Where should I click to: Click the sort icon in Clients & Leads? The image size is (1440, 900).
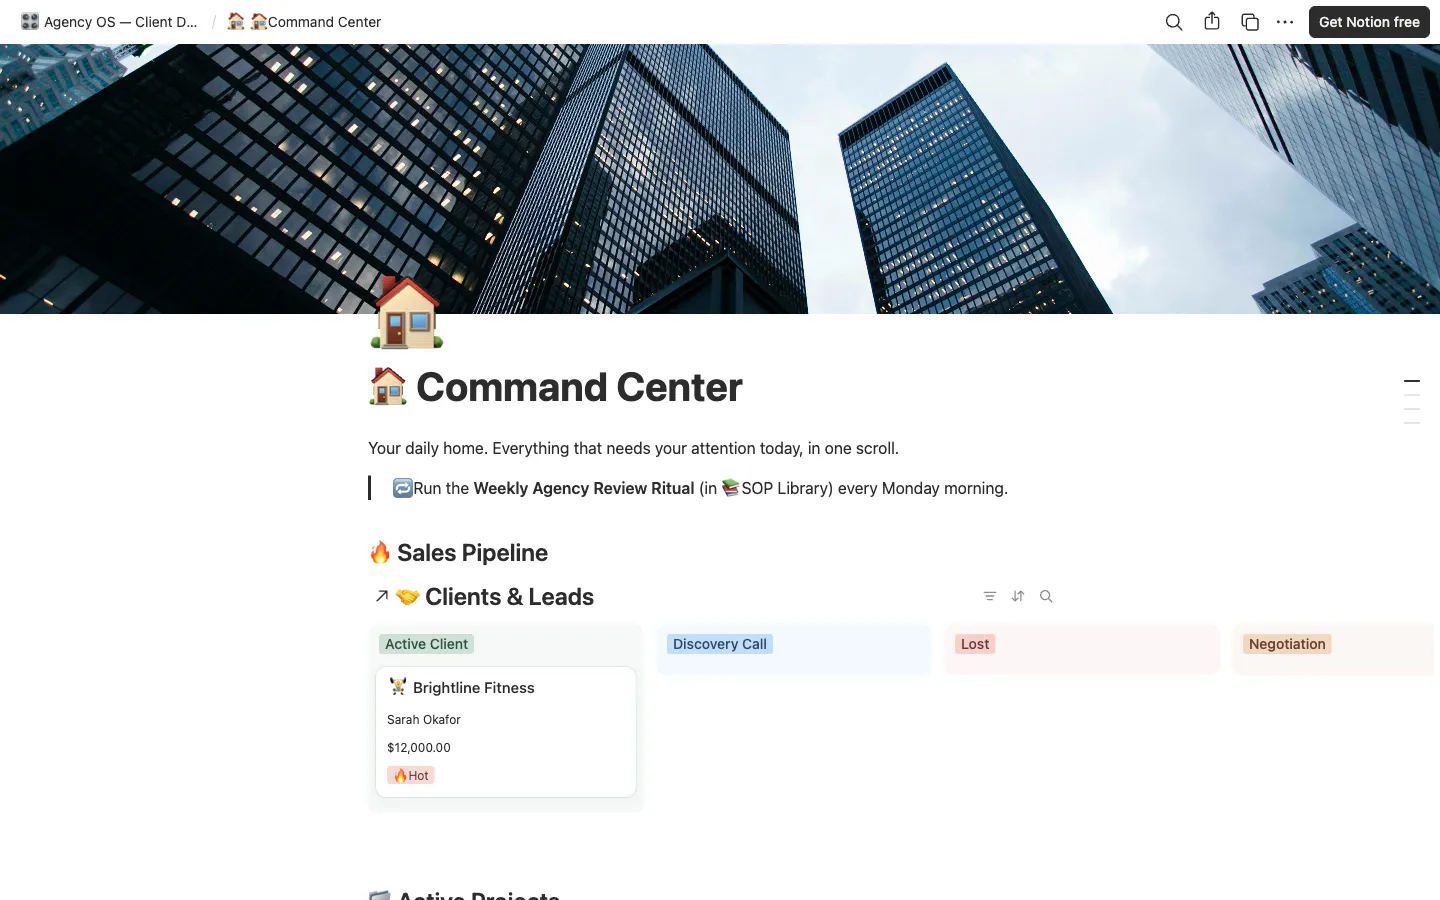pyautogui.click(x=1018, y=596)
